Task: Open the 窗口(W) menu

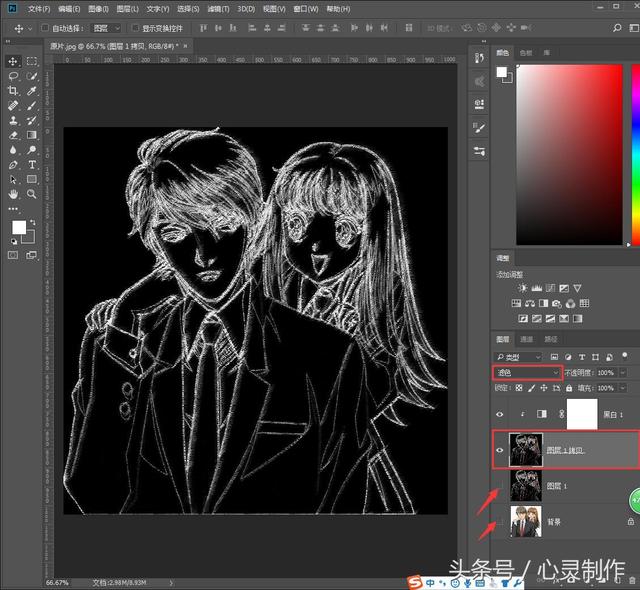Action: tap(306, 9)
